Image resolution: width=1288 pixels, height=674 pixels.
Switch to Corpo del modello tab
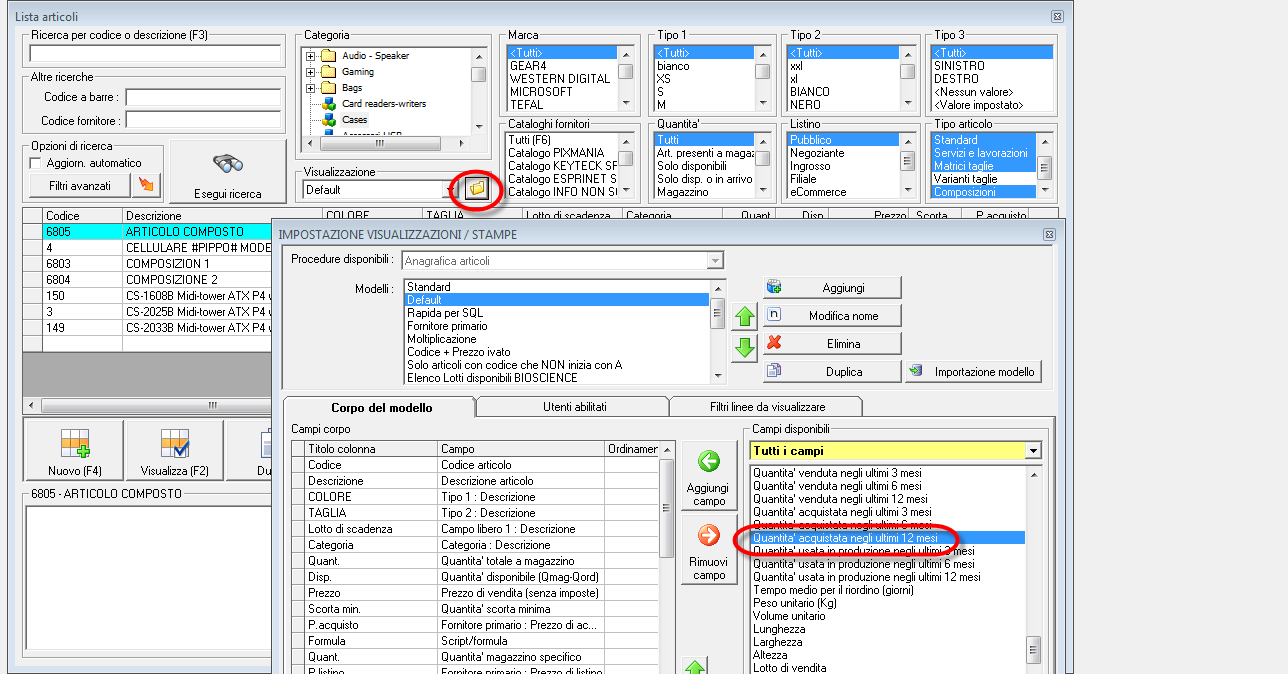pyautogui.click(x=381, y=408)
